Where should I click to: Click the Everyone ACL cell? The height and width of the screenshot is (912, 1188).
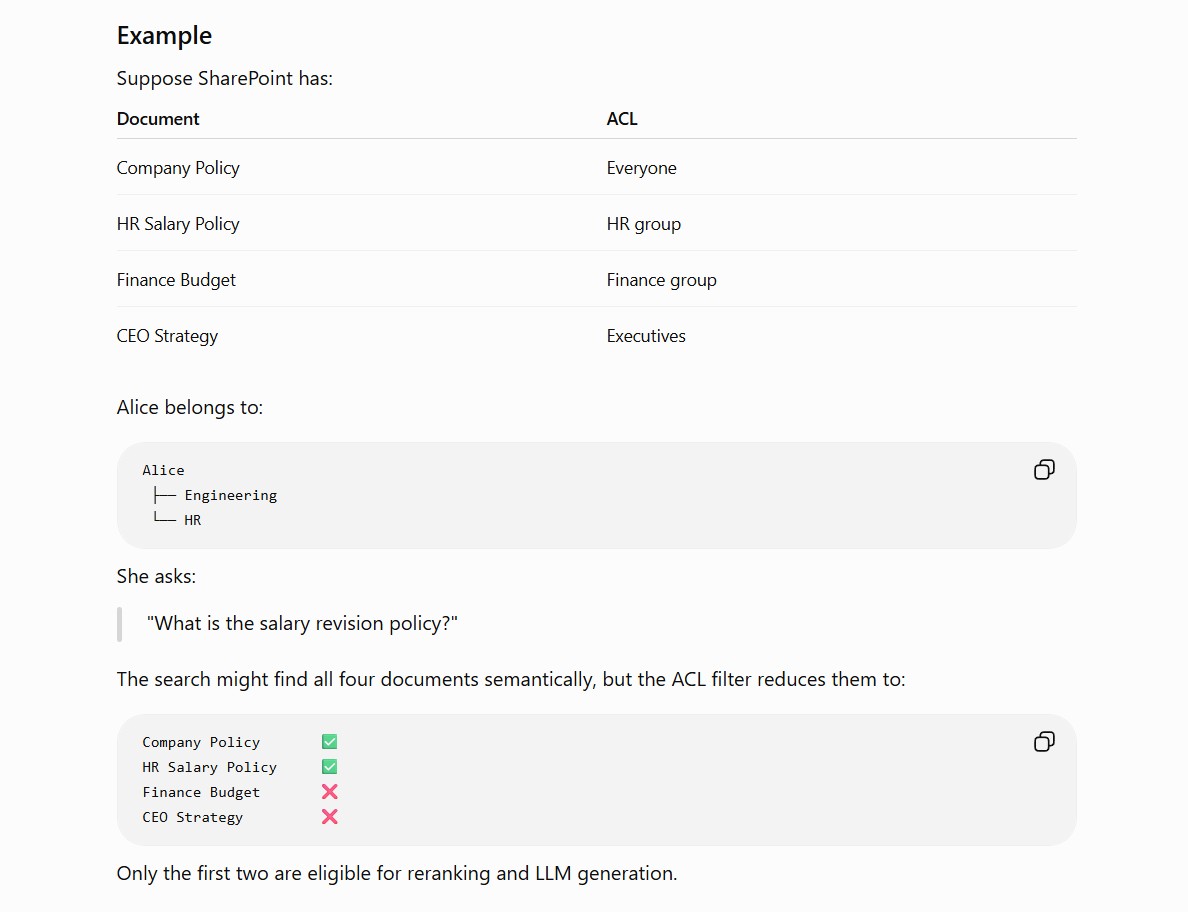(642, 168)
